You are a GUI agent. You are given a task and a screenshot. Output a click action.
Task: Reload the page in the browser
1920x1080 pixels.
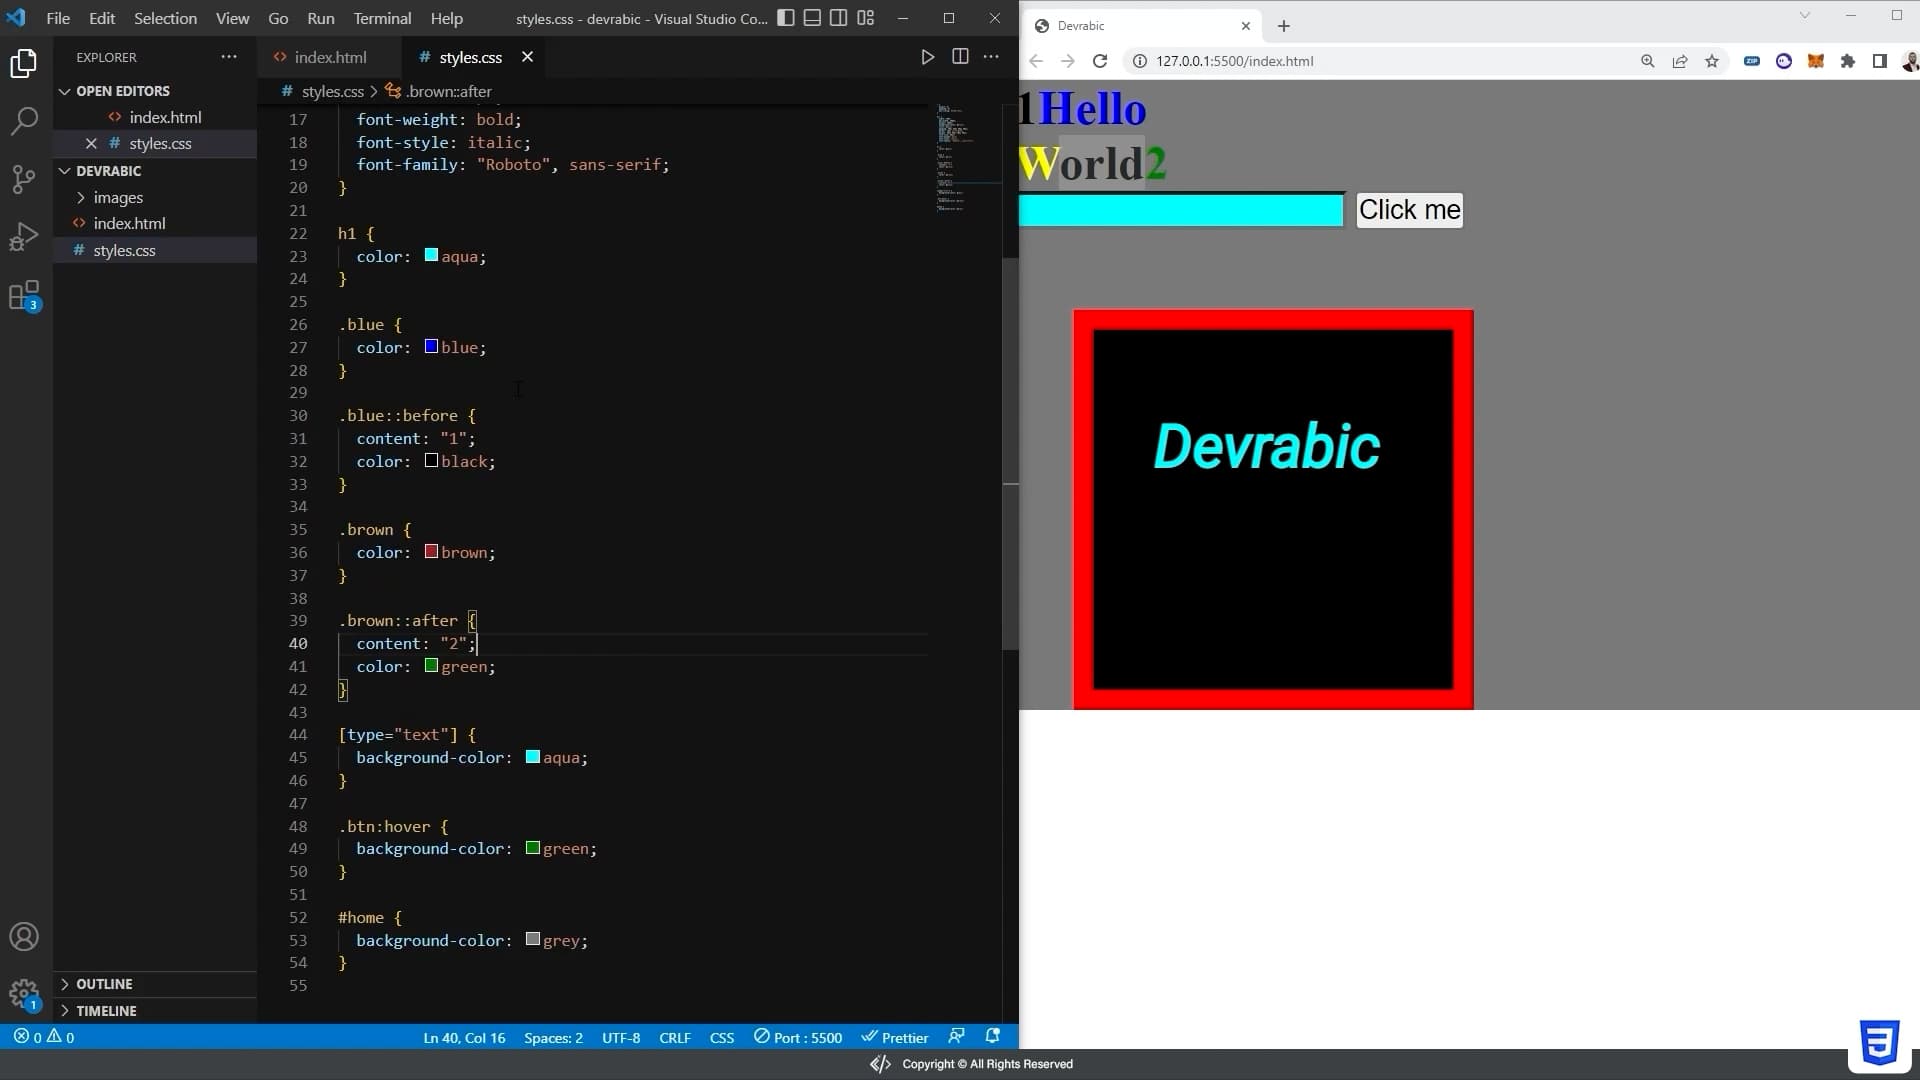tap(1100, 61)
